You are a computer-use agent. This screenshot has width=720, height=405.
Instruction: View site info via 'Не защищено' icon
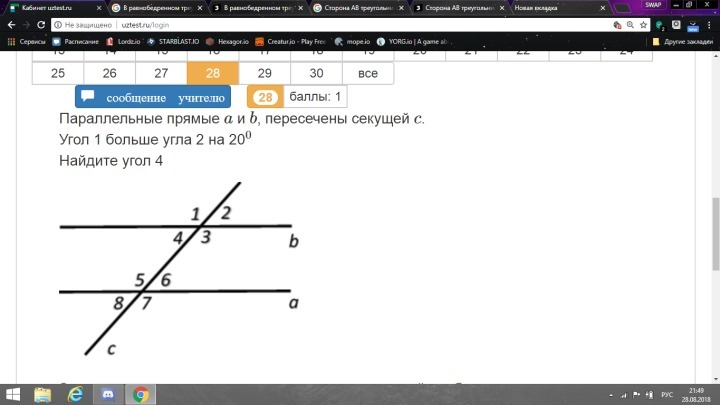58,25
